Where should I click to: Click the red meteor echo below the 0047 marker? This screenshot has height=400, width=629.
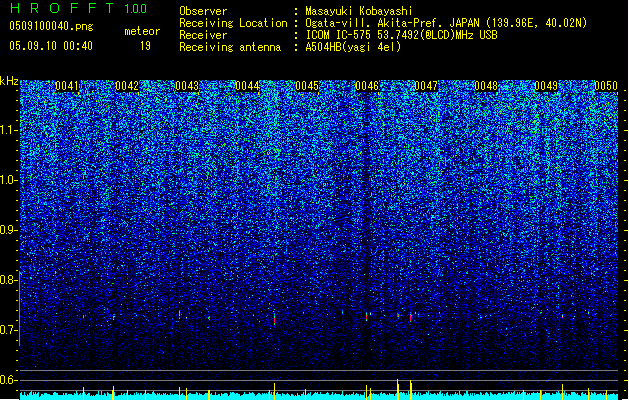point(411,318)
